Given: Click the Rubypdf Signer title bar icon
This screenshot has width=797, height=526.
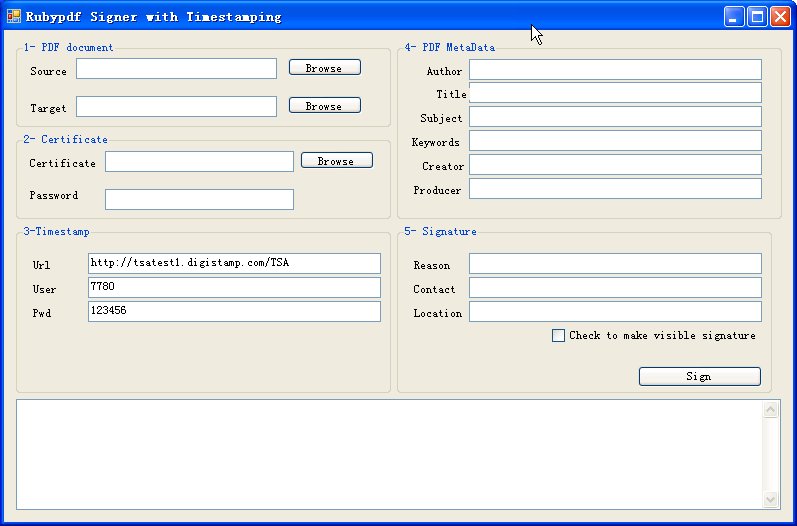Looking at the screenshot, I should [x=14, y=16].
